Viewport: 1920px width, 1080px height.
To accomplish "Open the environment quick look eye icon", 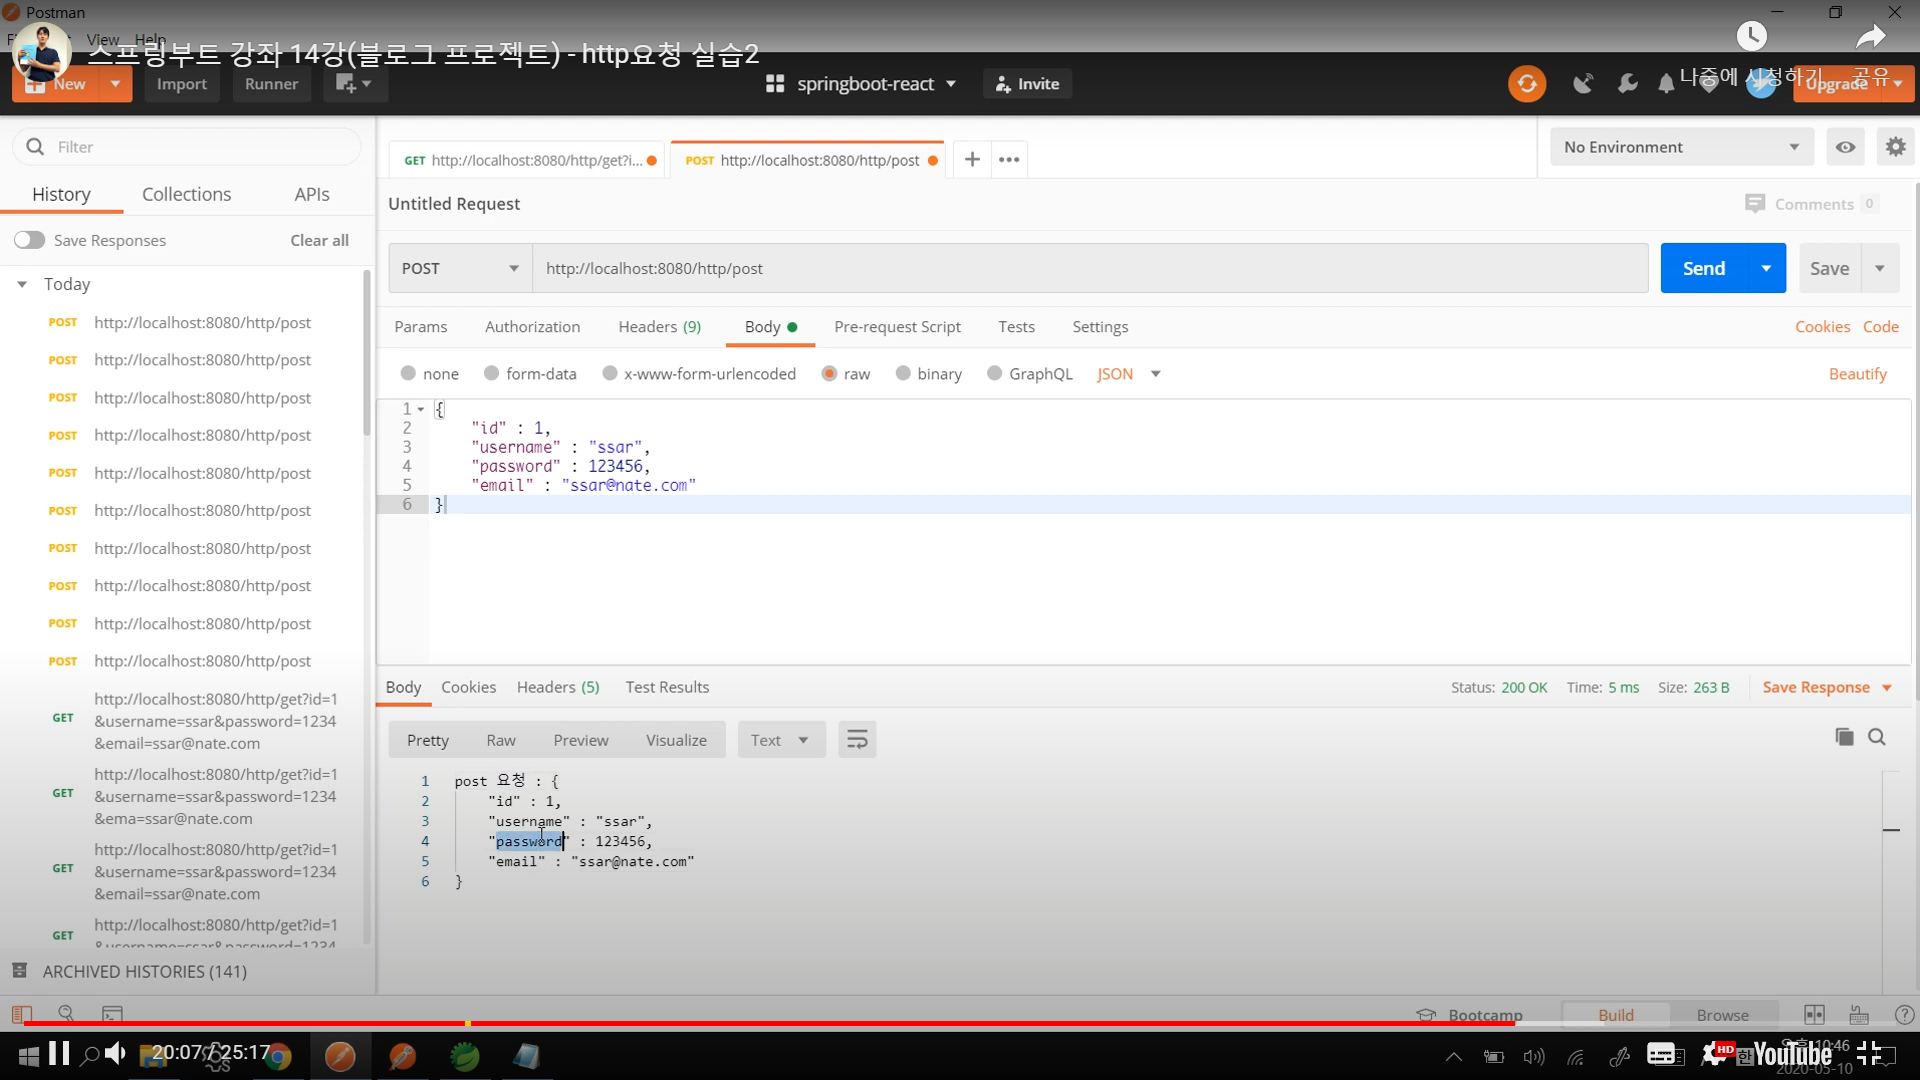I will coord(1845,147).
